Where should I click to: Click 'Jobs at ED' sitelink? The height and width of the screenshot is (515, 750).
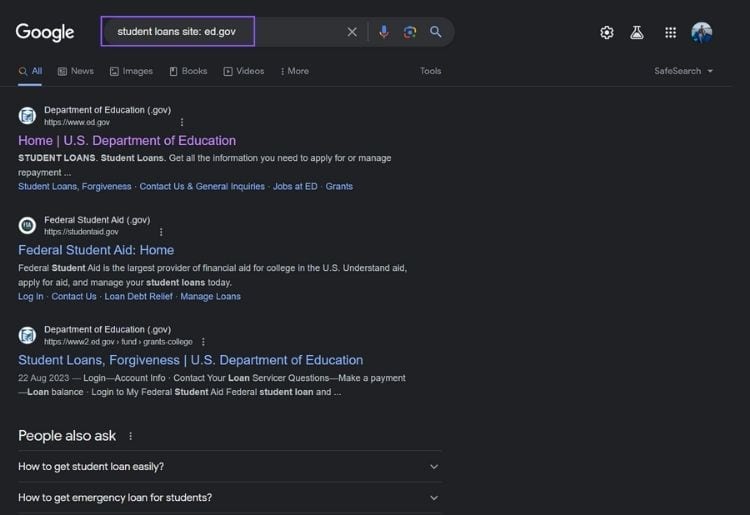[x=295, y=186]
